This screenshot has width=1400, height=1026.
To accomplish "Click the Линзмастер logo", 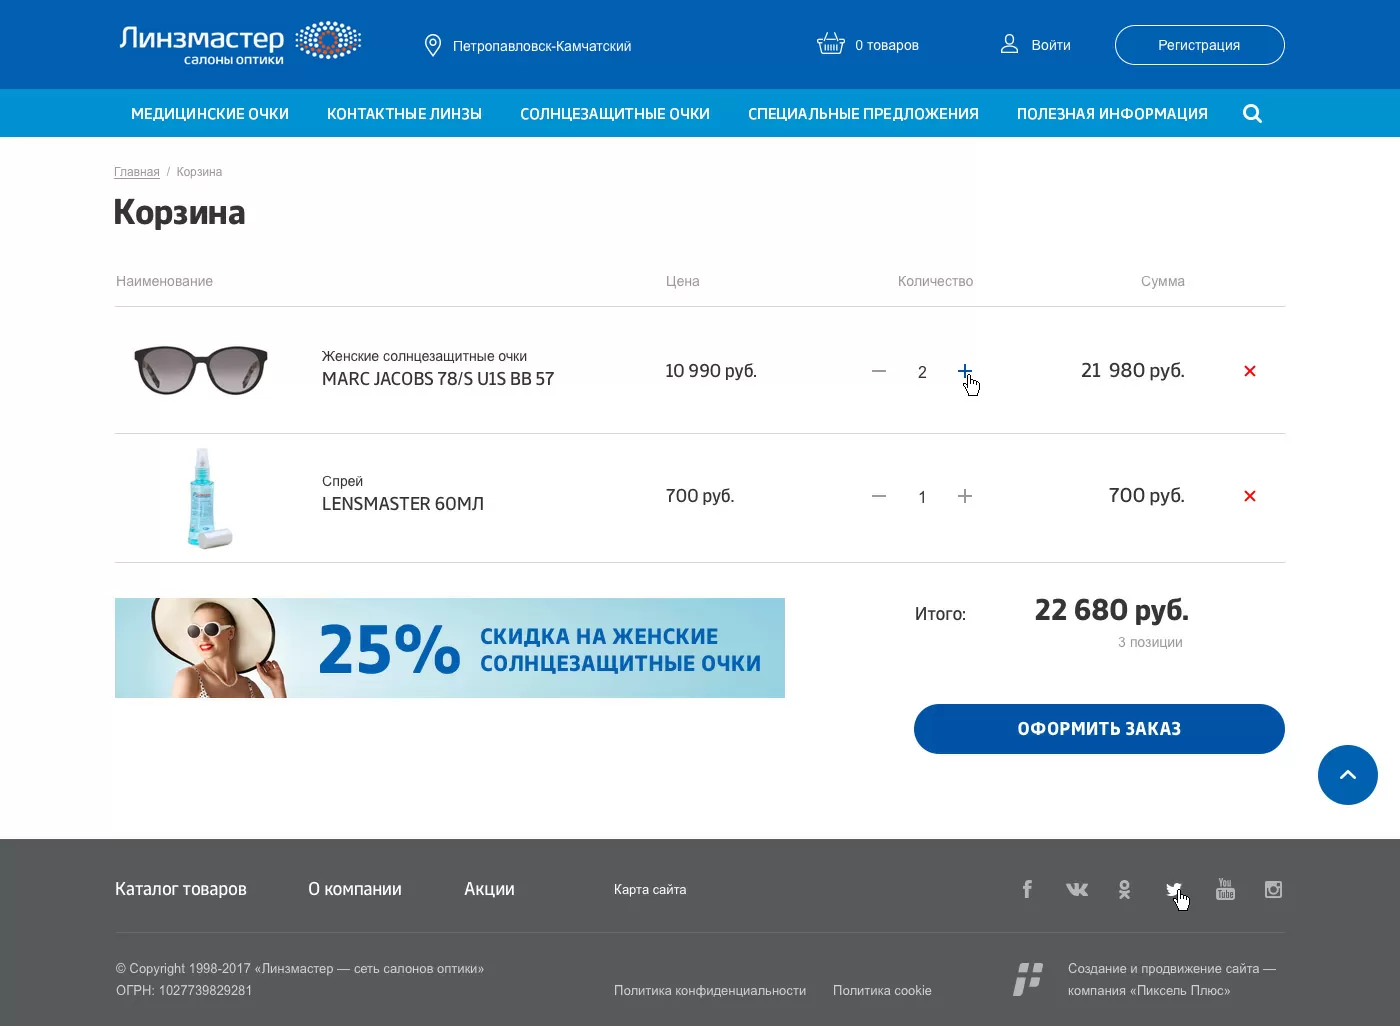I will coord(240,43).
